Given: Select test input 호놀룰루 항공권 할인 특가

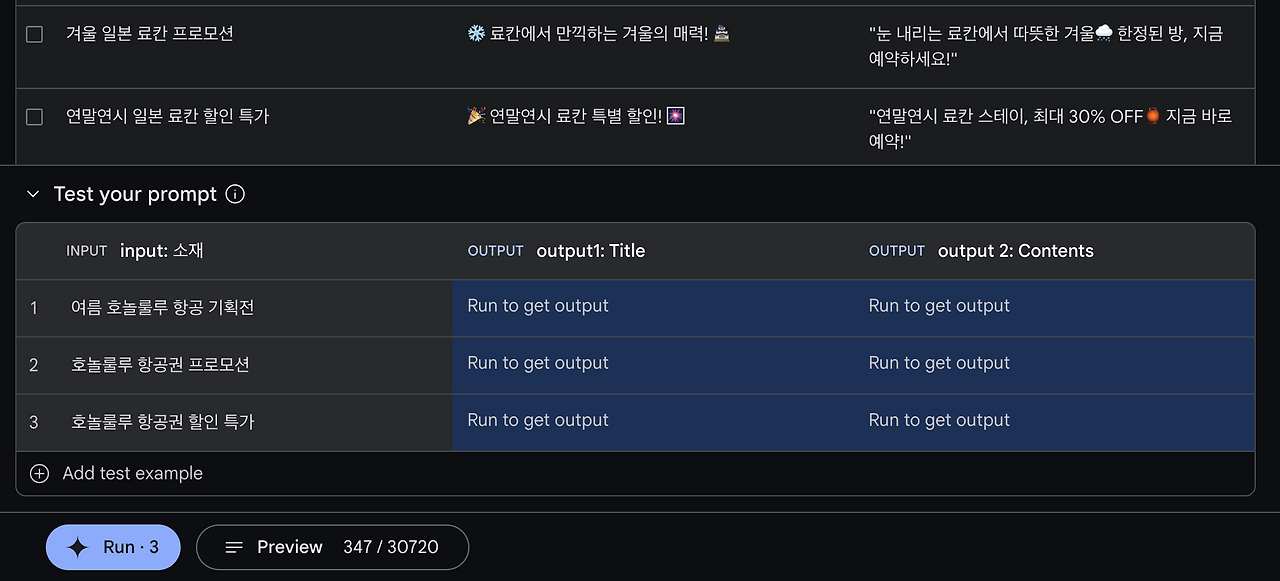Looking at the screenshot, I should [x=162, y=422].
